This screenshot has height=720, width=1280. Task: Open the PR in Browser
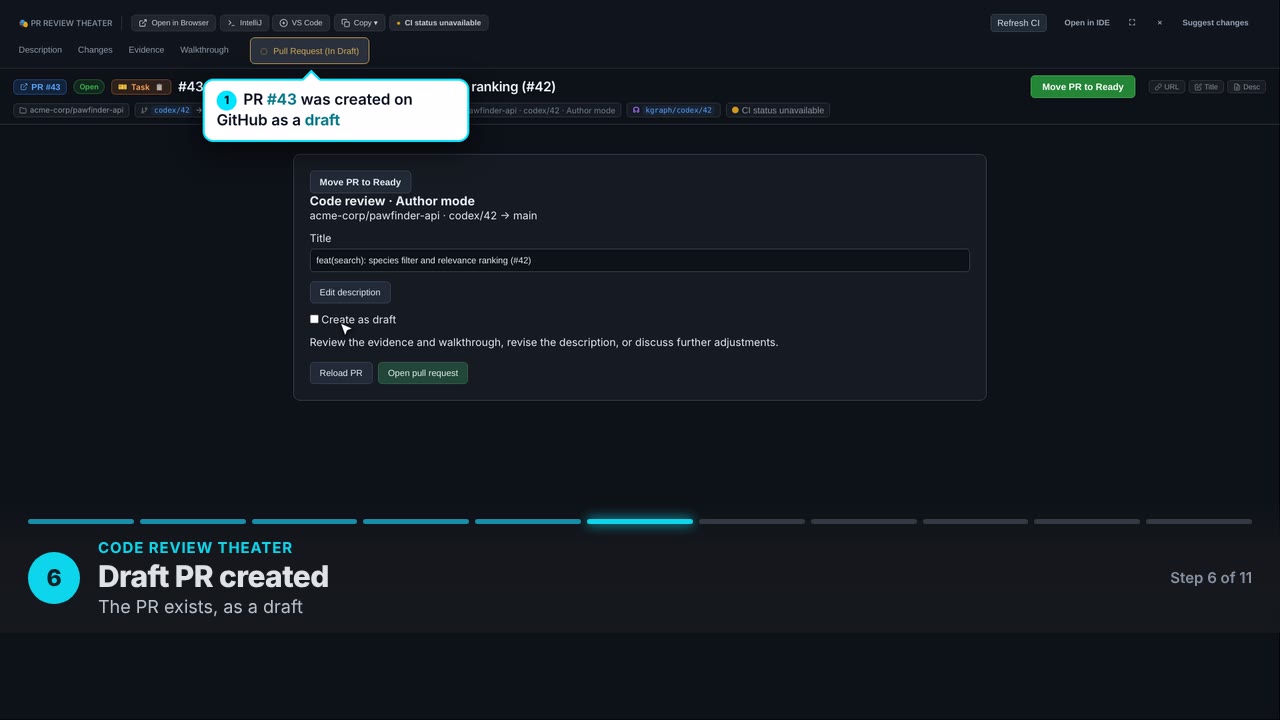coord(173,22)
